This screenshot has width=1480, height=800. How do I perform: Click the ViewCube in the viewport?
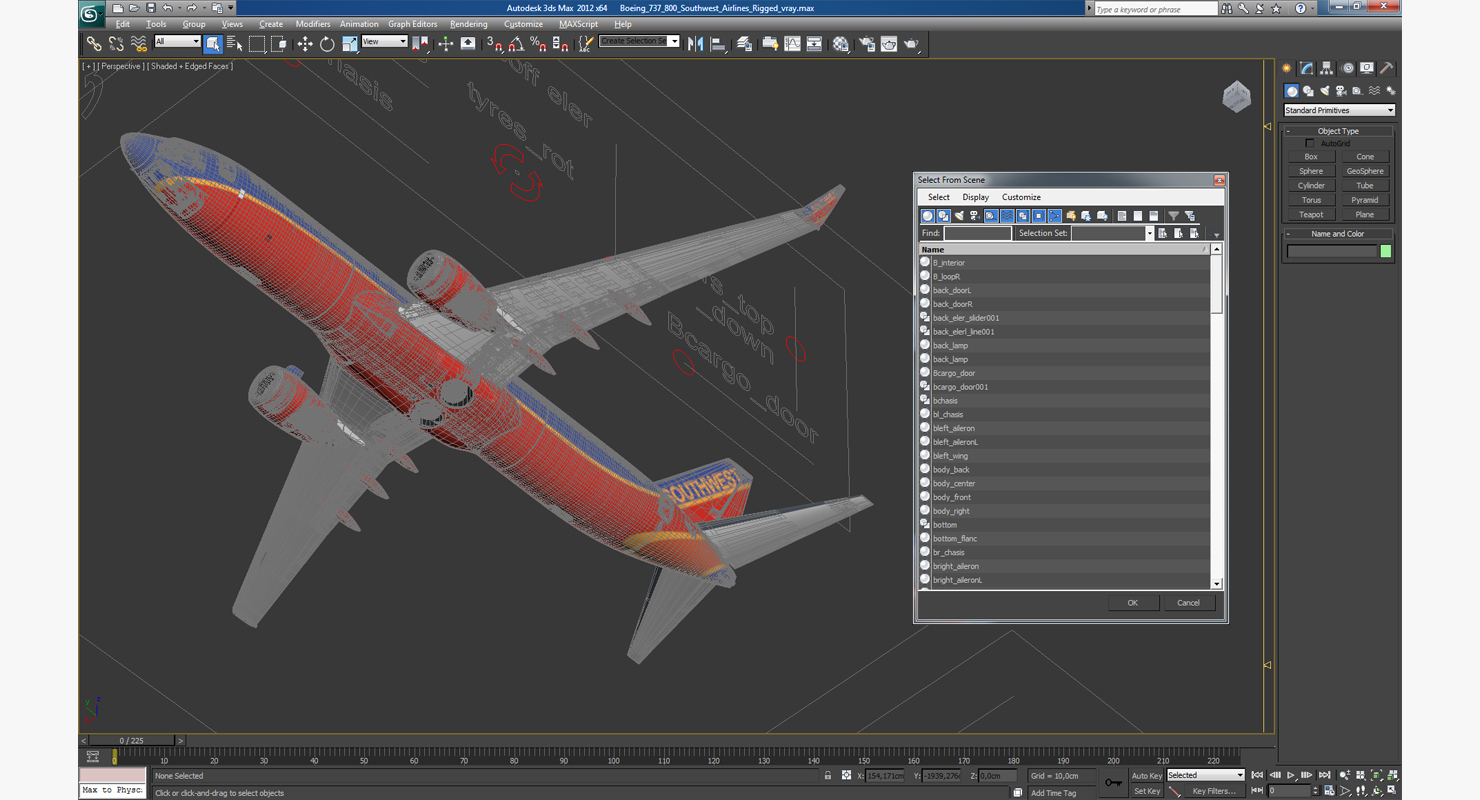(x=1237, y=97)
